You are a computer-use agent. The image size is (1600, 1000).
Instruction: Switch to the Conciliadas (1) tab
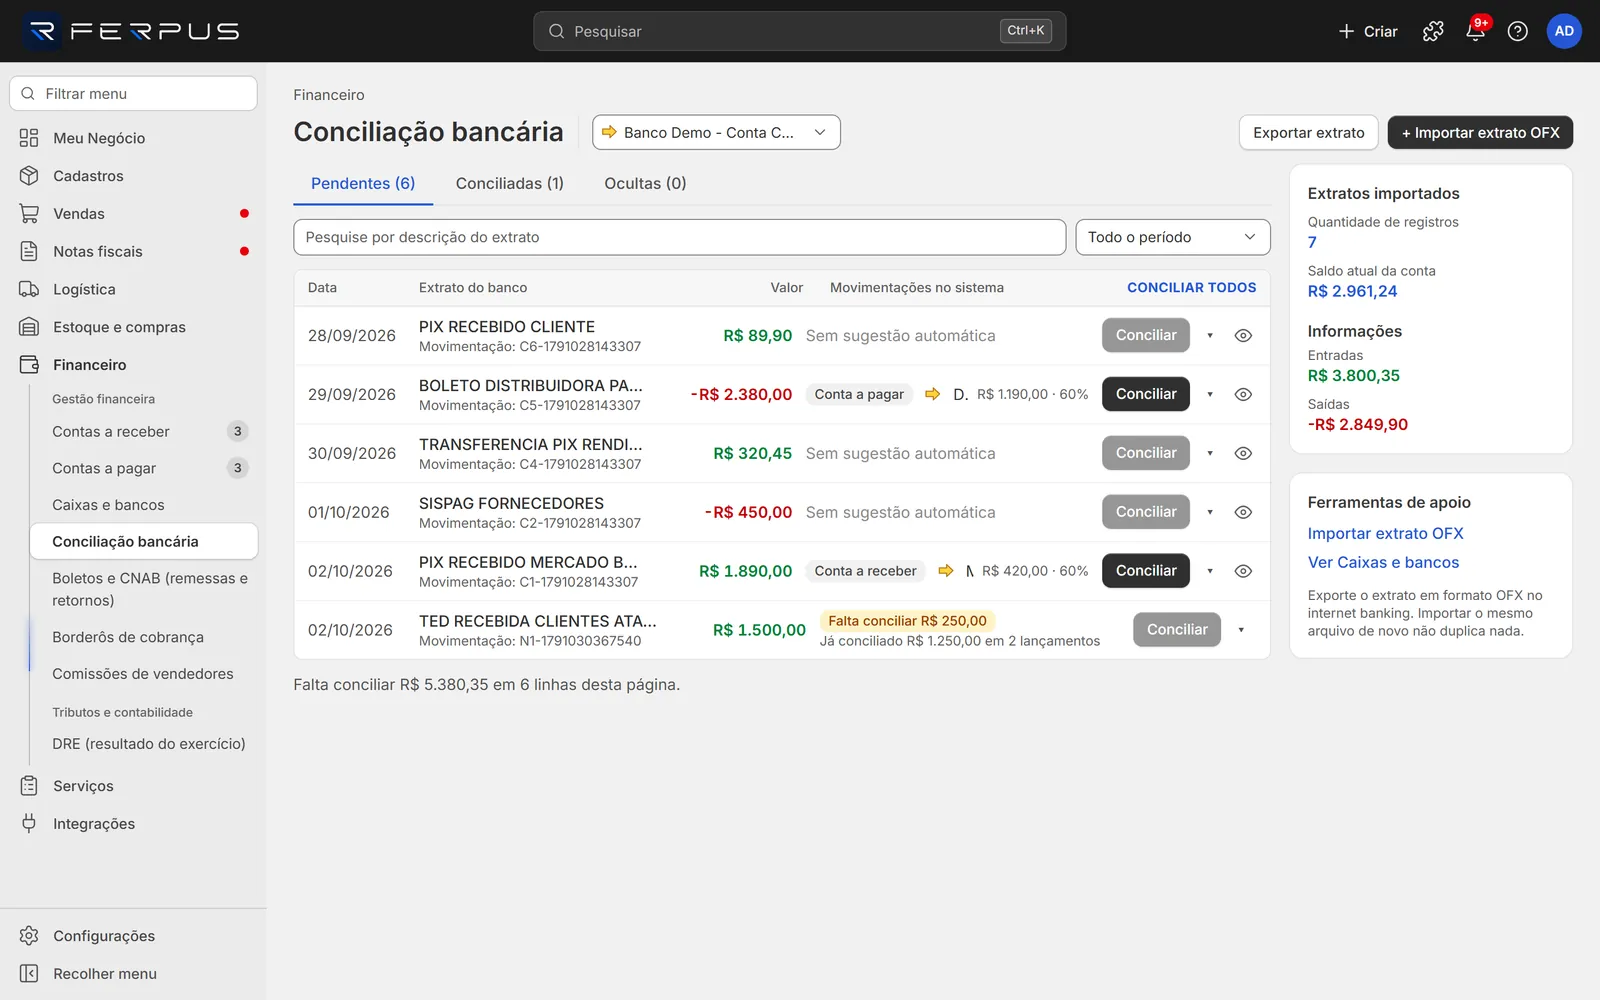click(x=510, y=183)
